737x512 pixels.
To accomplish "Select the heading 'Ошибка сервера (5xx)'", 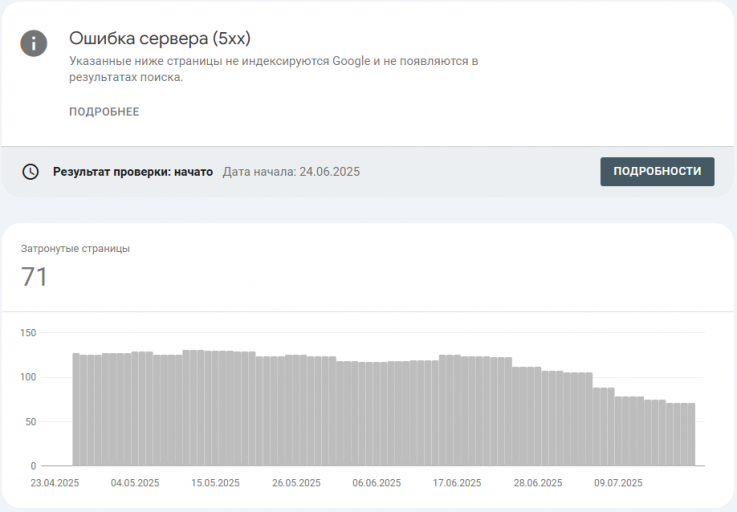I will 160,38.
